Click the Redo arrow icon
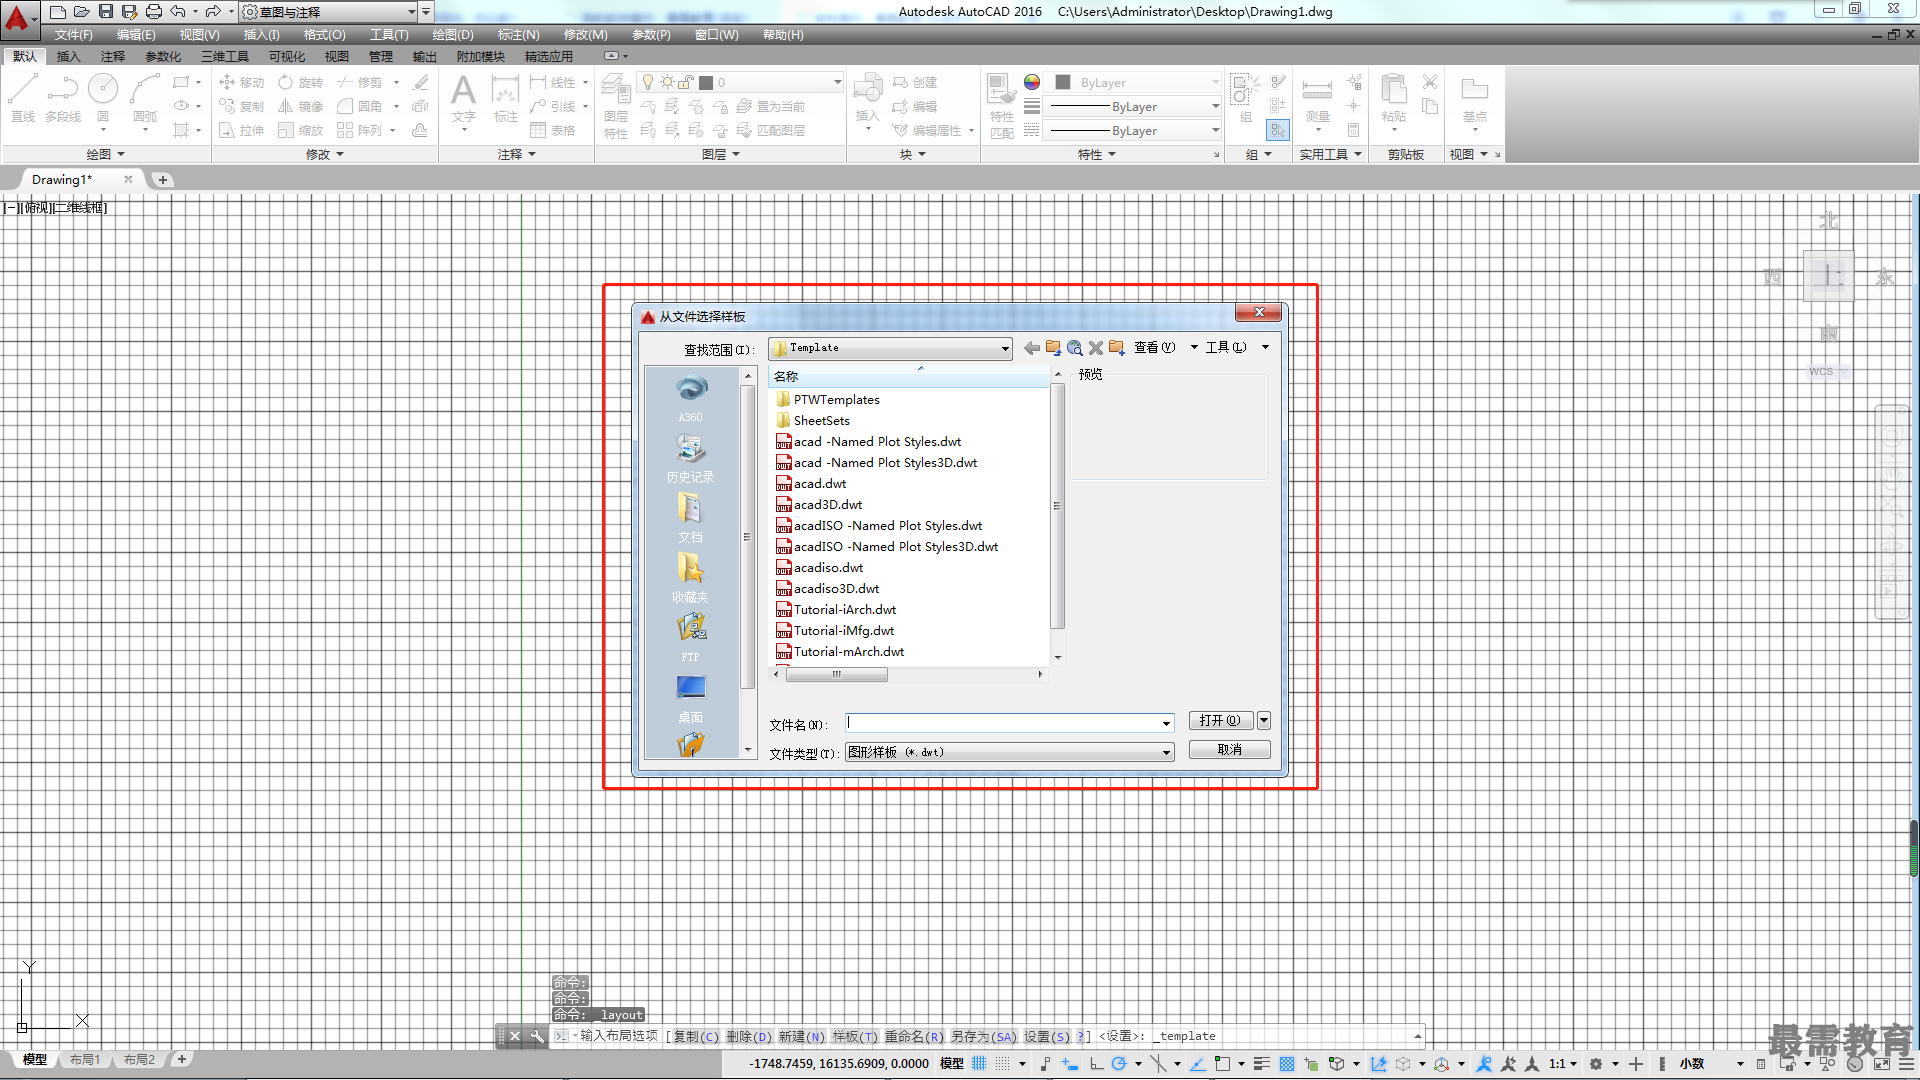Image resolution: width=1920 pixels, height=1080 pixels. point(212,12)
